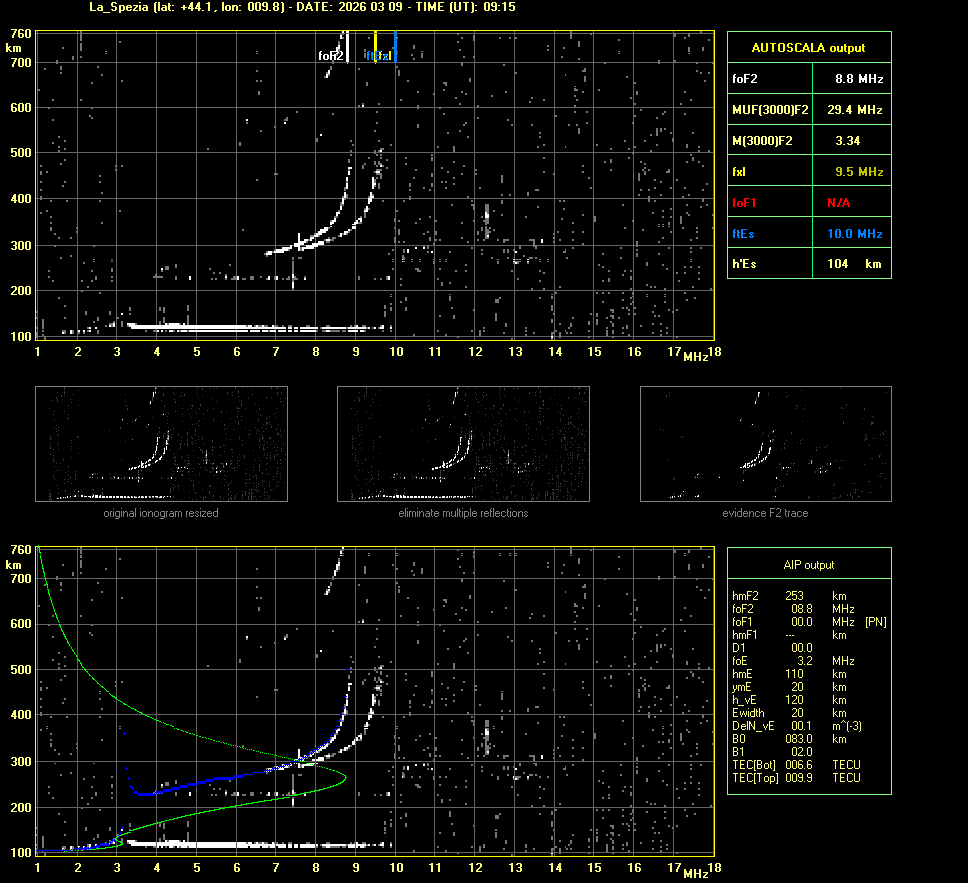Viewport: 968px width, 883px height.
Task: Select the "eliminate multiple reflections" thumbnail
Action: (463, 444)
